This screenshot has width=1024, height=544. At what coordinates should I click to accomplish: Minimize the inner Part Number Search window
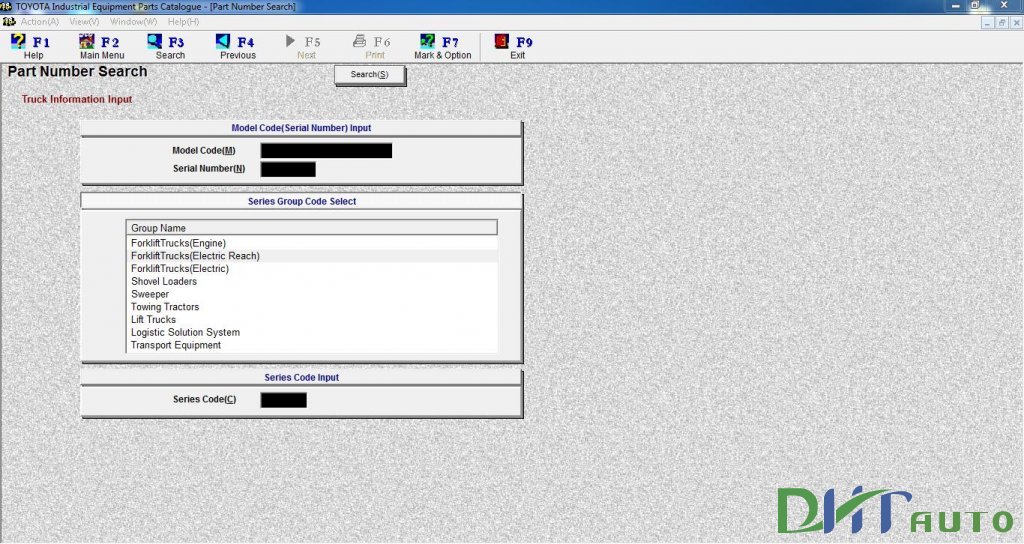pos(987,22)
